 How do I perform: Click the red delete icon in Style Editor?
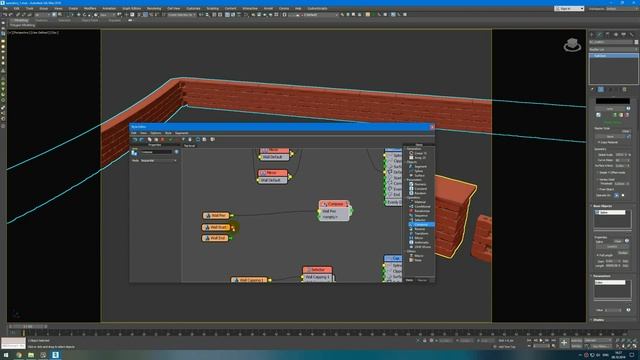point(162,140)
